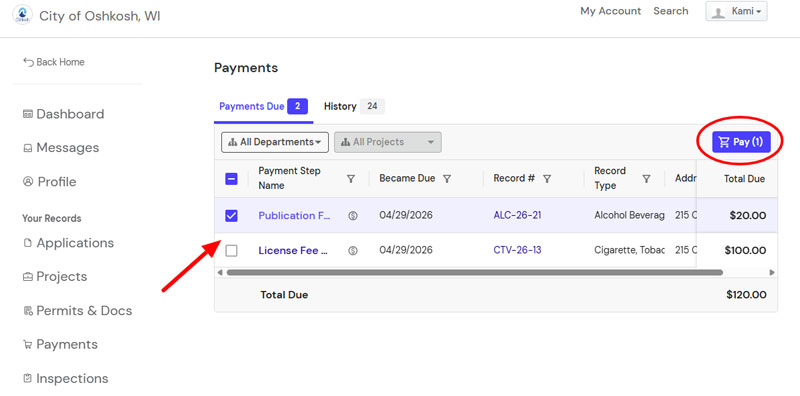800x396 pixels.
Task: Click the $120.00 total due amount
Action: pos(746,295)
